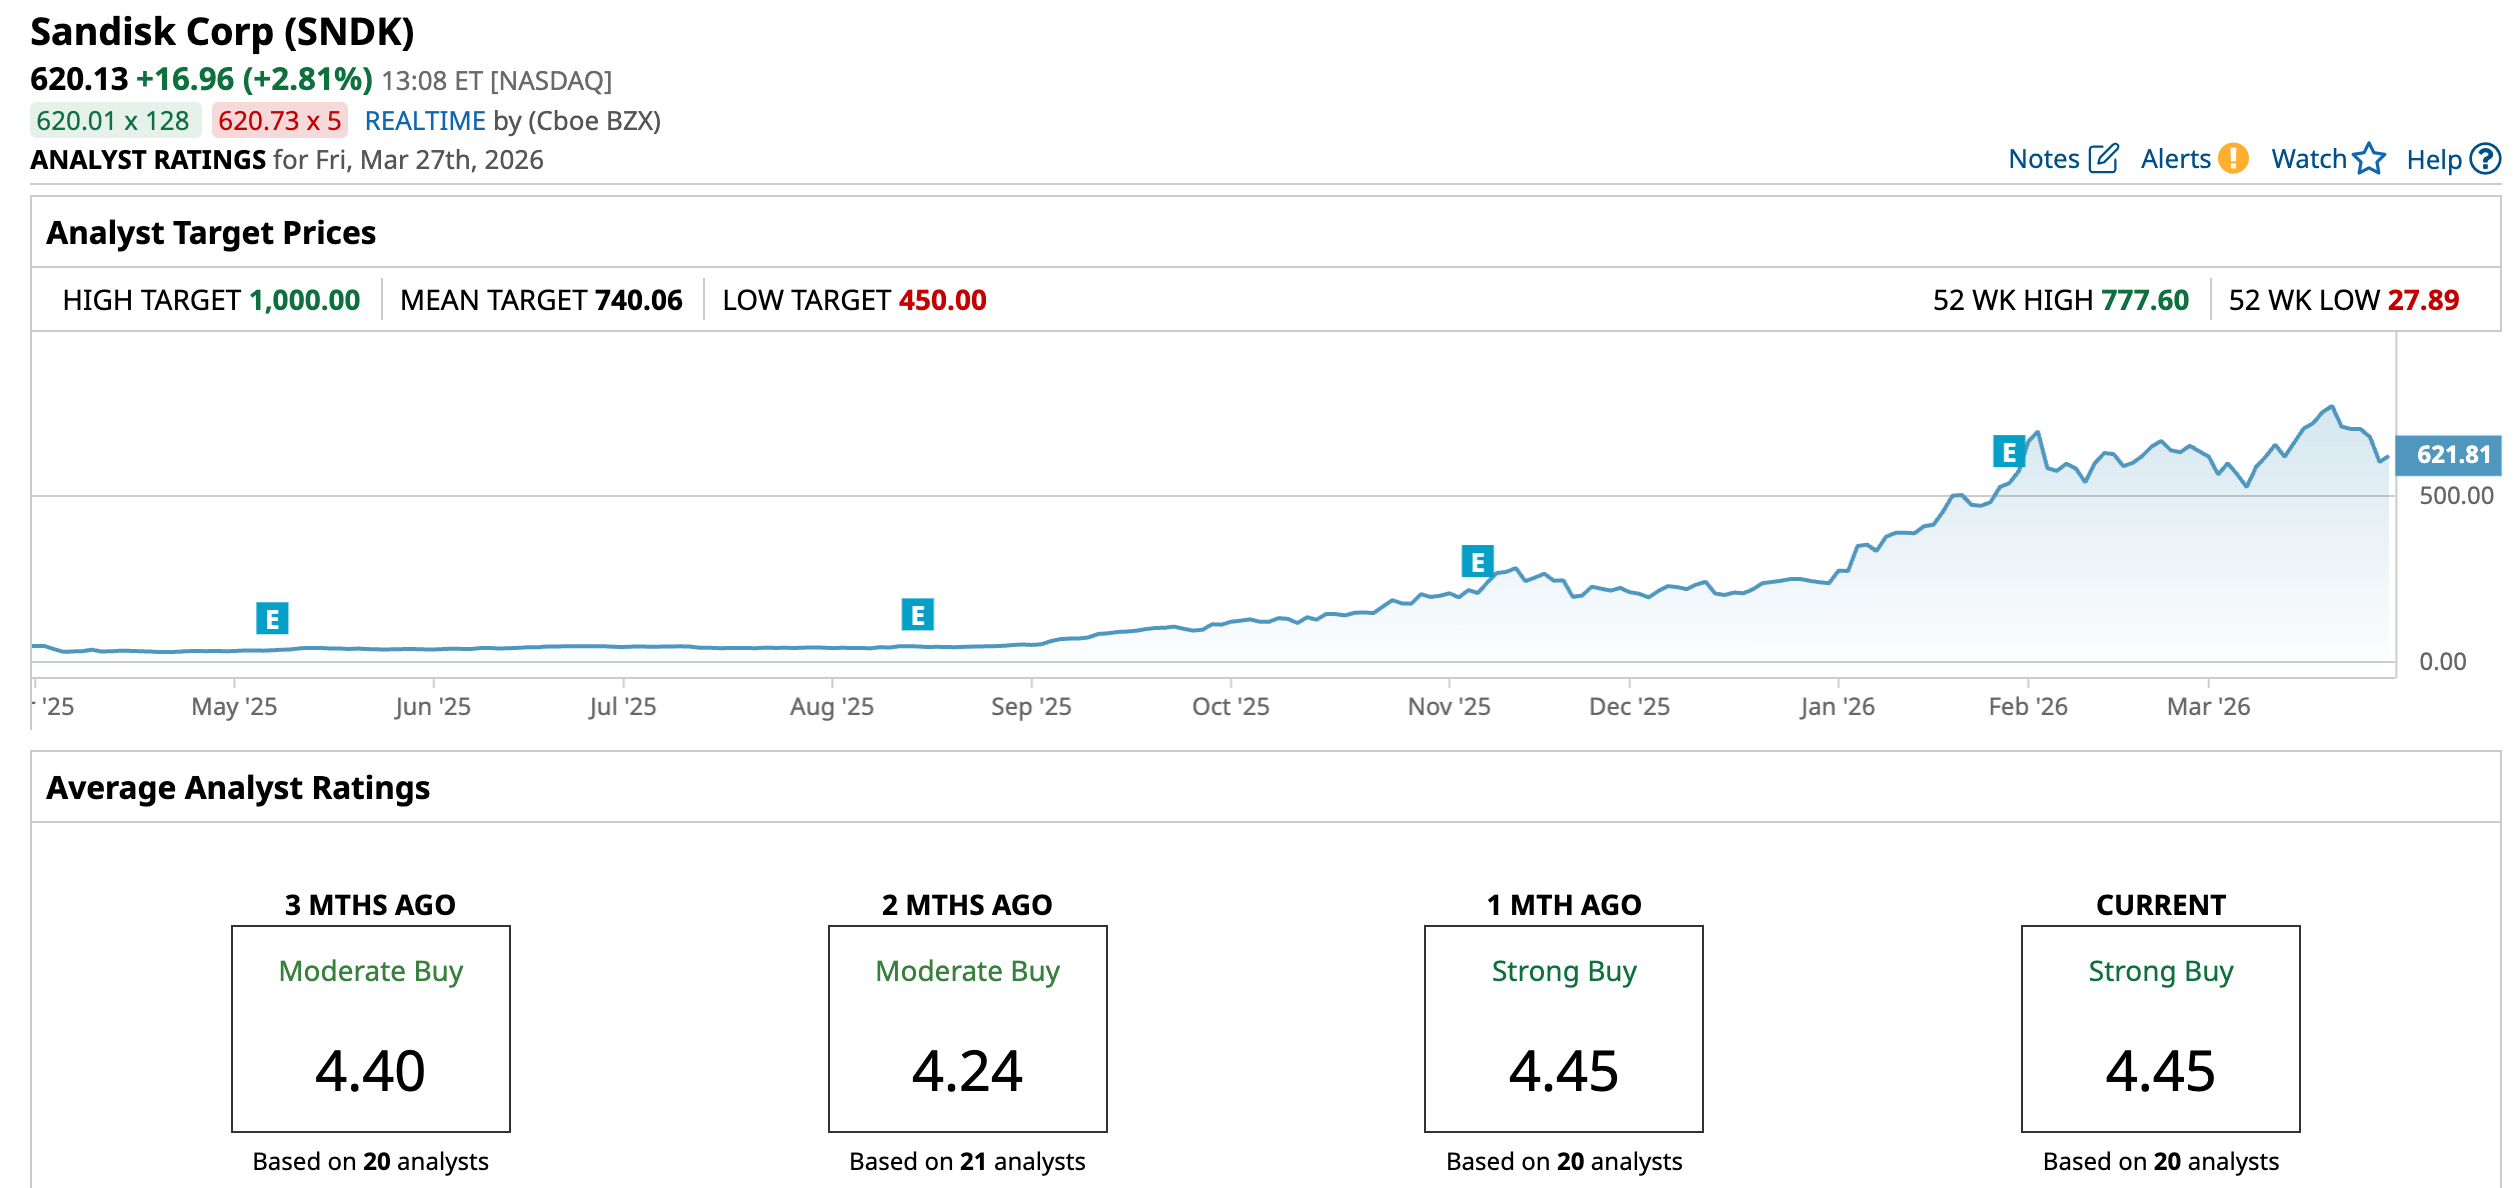Click the 1 MTH AGO rating box
Image resolution: width=2514 pixels, height=1188 pixels.
tap(1563, 1028)
